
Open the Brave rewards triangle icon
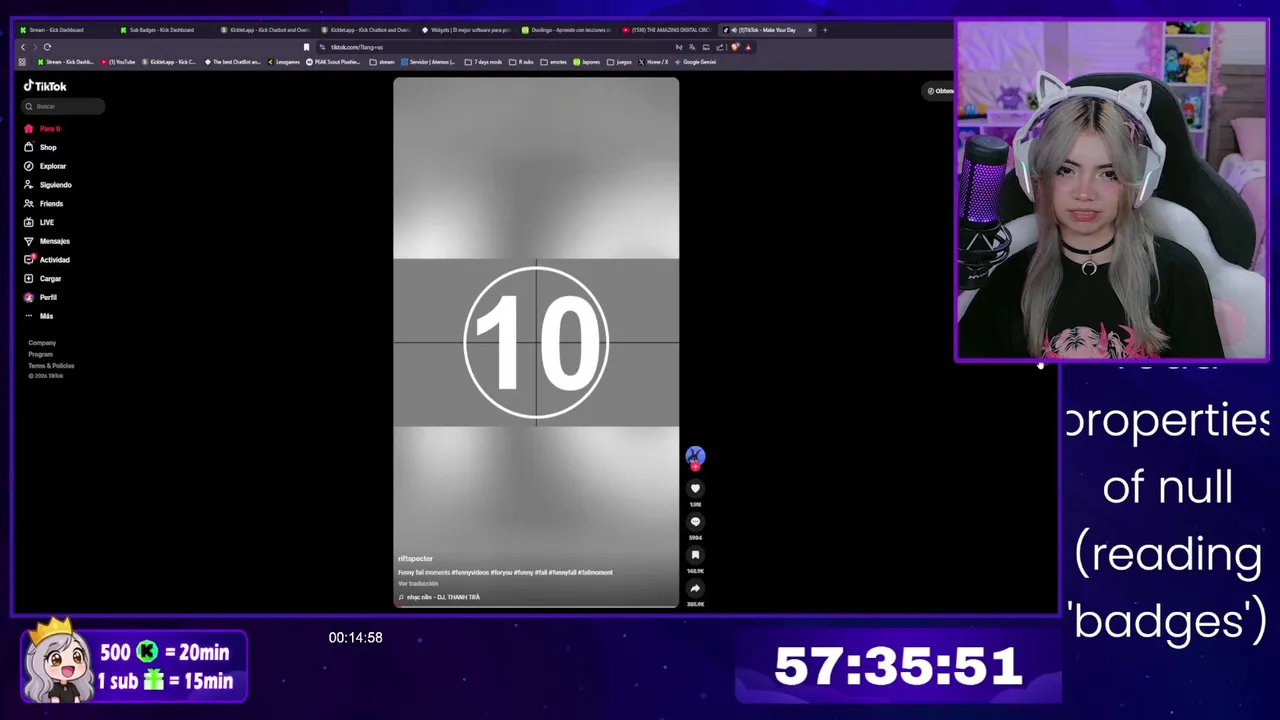pyautogui.click(x=748, y=47)
